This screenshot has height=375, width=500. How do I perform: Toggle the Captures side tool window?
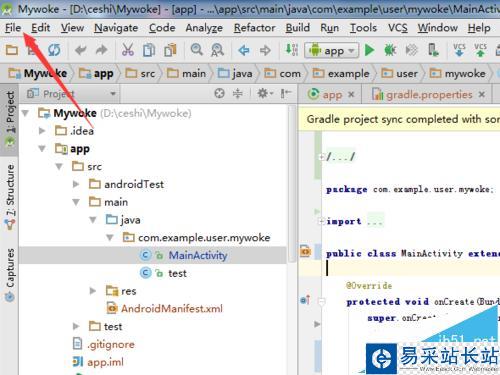[x=10, y=275]
